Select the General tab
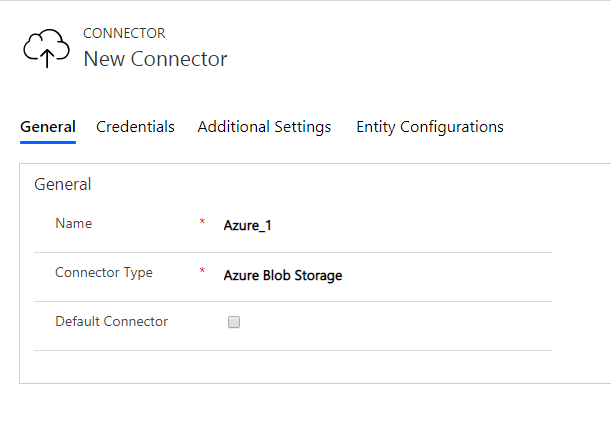 48,127
